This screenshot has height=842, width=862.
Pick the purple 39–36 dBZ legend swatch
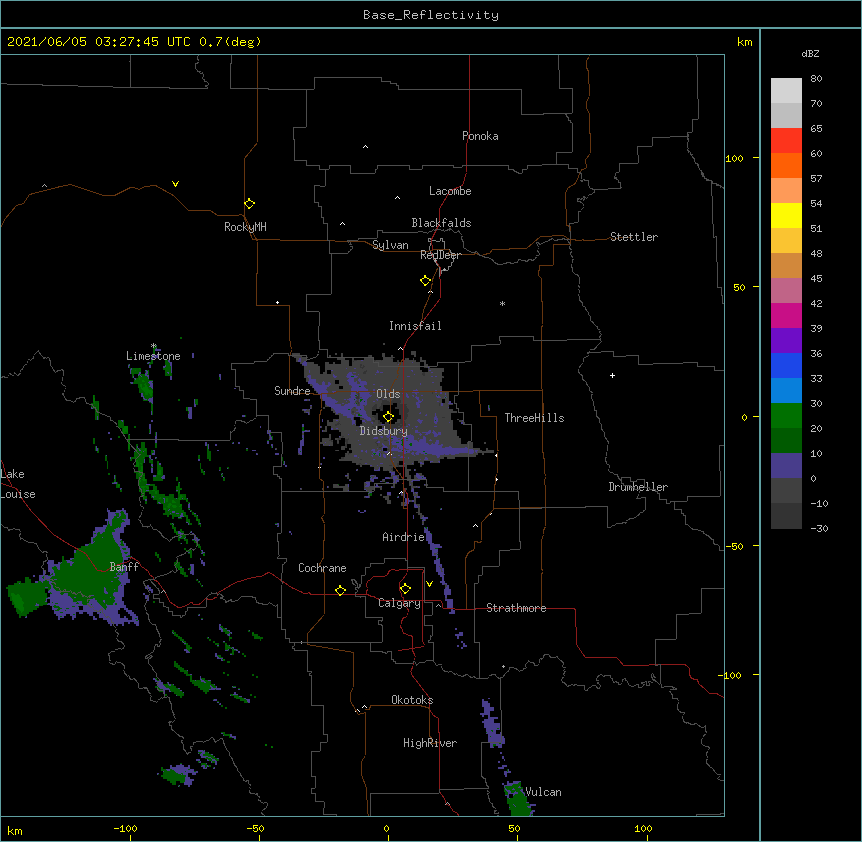click(786, 341)
